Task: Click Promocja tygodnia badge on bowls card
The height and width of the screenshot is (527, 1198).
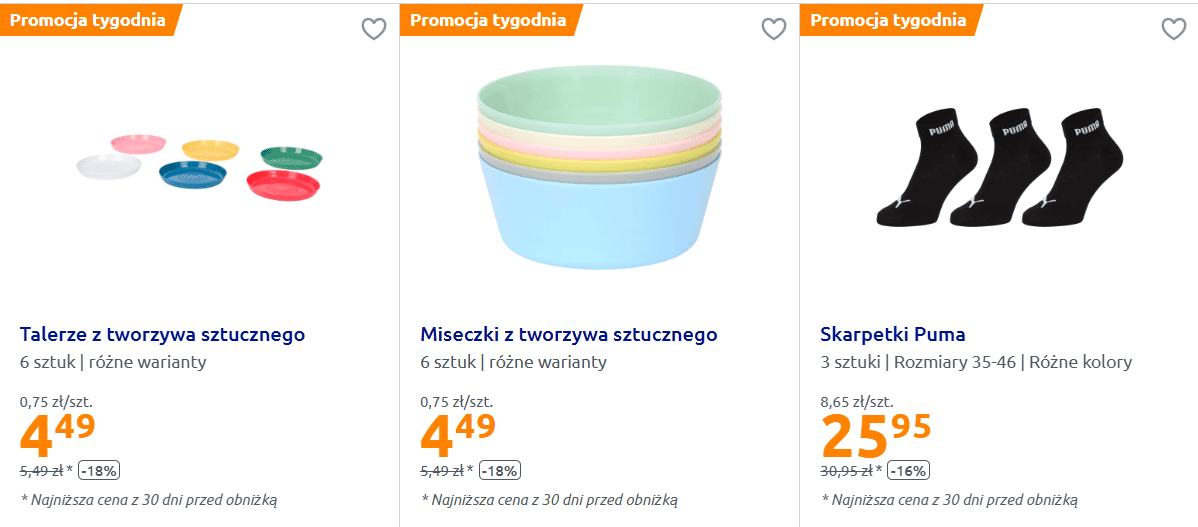Action: coord(488,20)
